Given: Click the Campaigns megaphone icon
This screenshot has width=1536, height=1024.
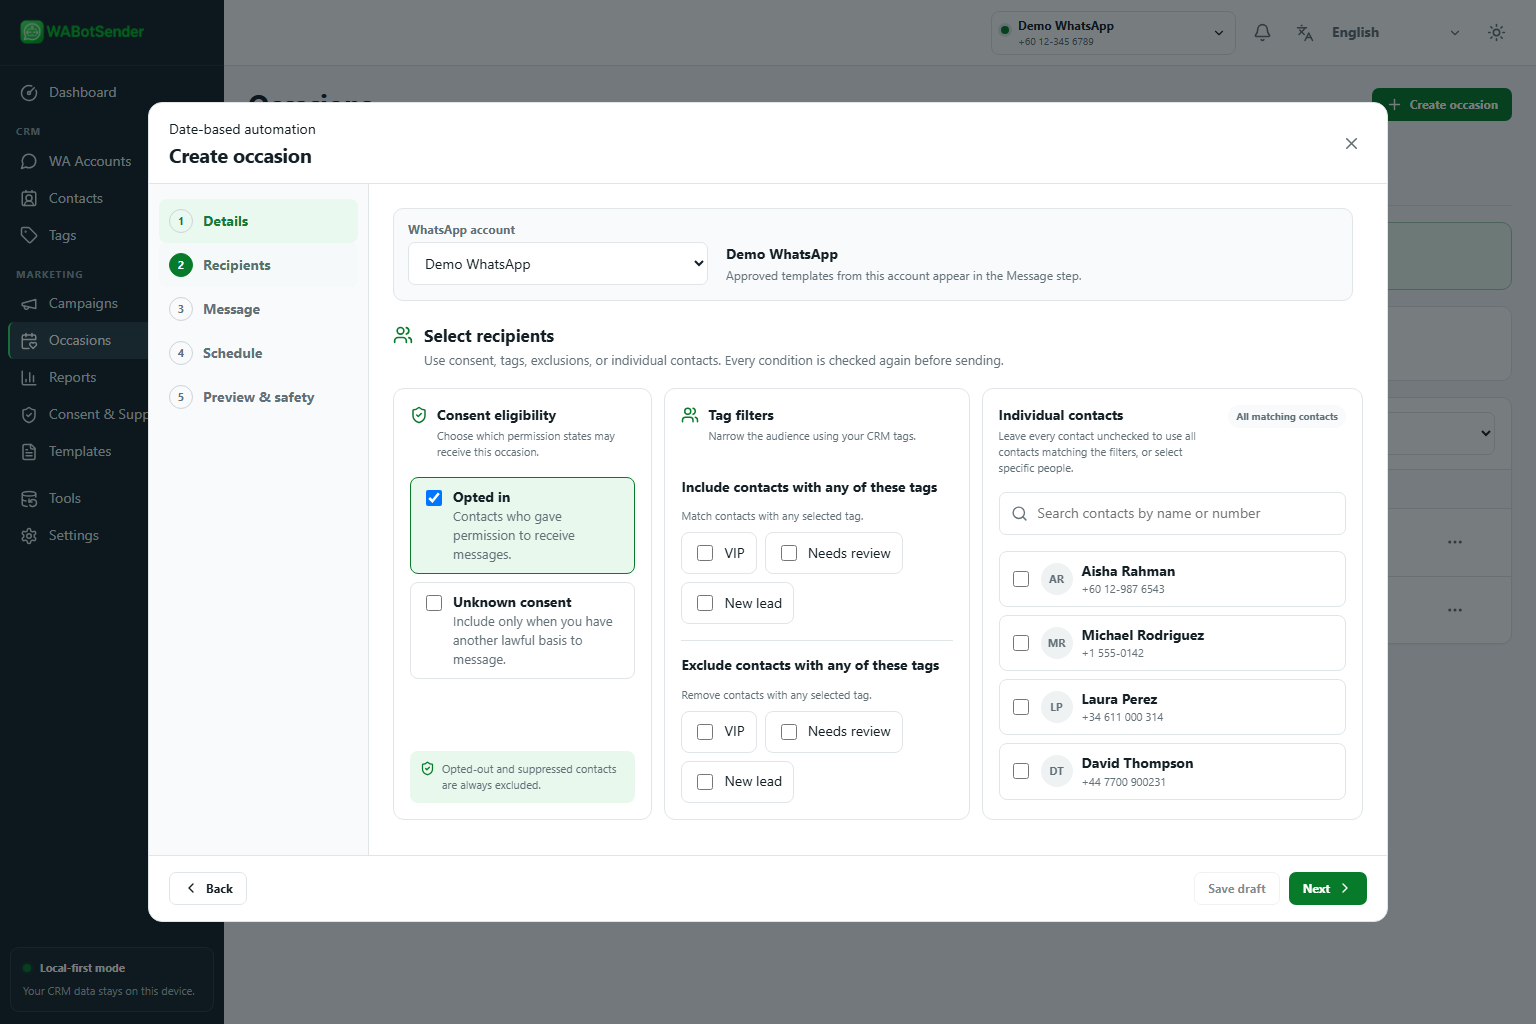Looking at the screenshot, I should [x=29, y=304].
